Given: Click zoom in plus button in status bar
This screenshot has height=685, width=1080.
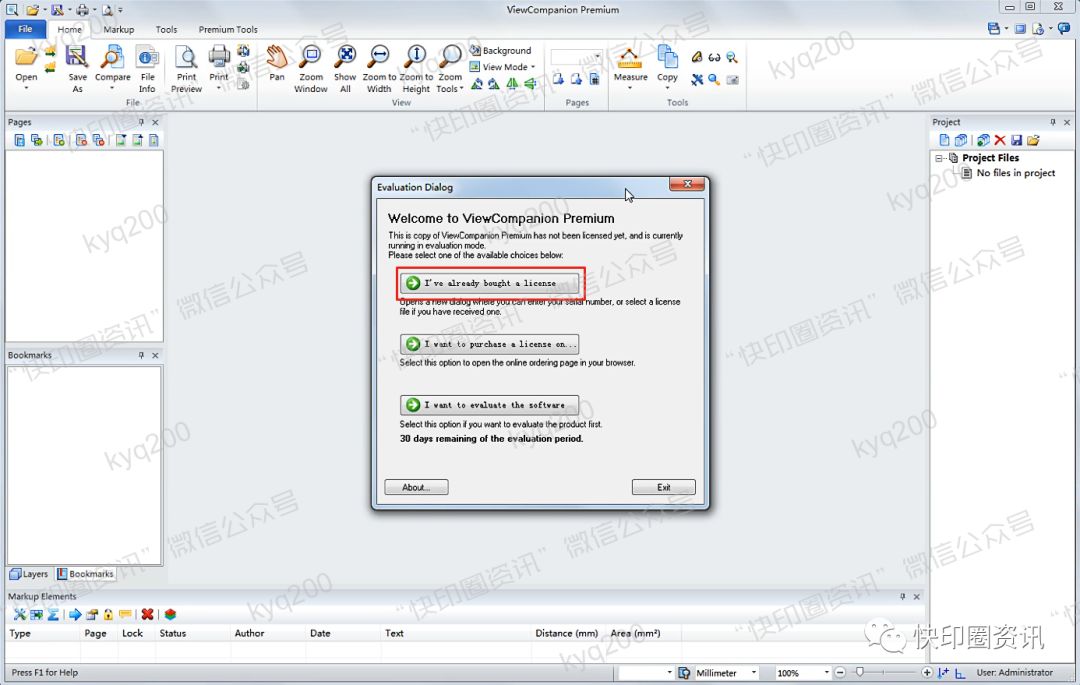Looking at the screenshot, I should [926, 673].
